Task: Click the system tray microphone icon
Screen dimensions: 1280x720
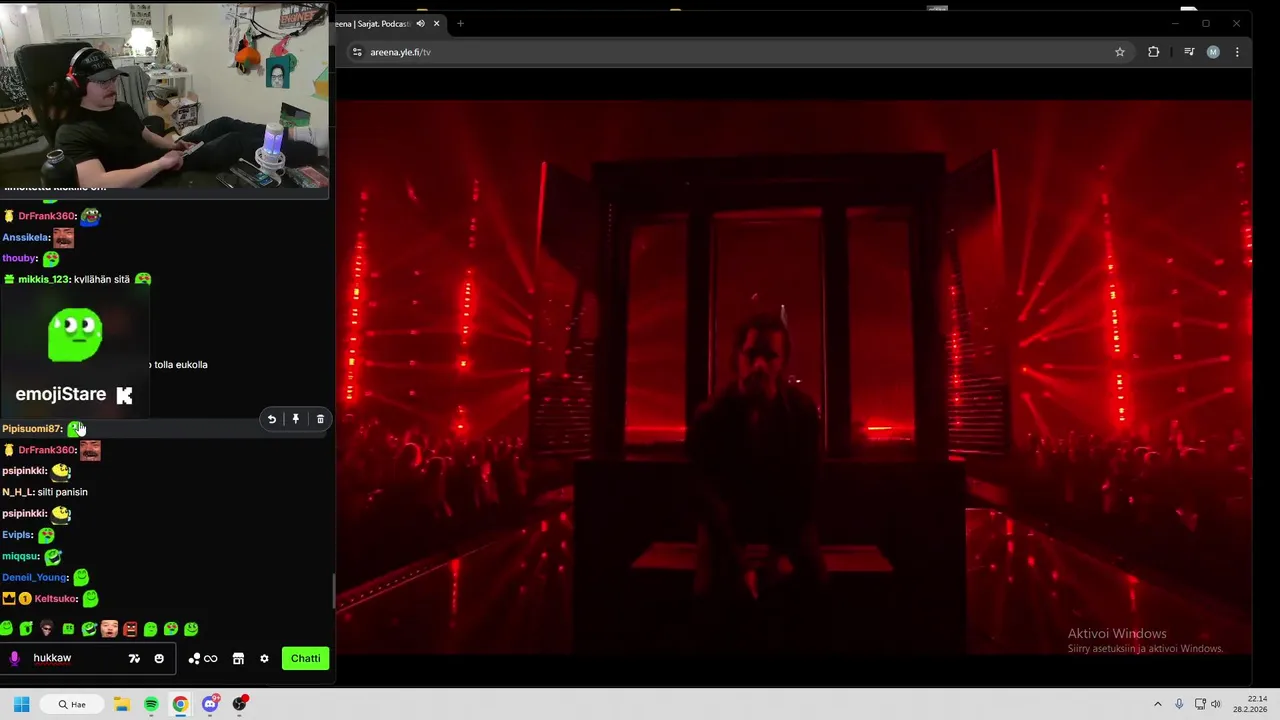Action: coord(1179,704)
